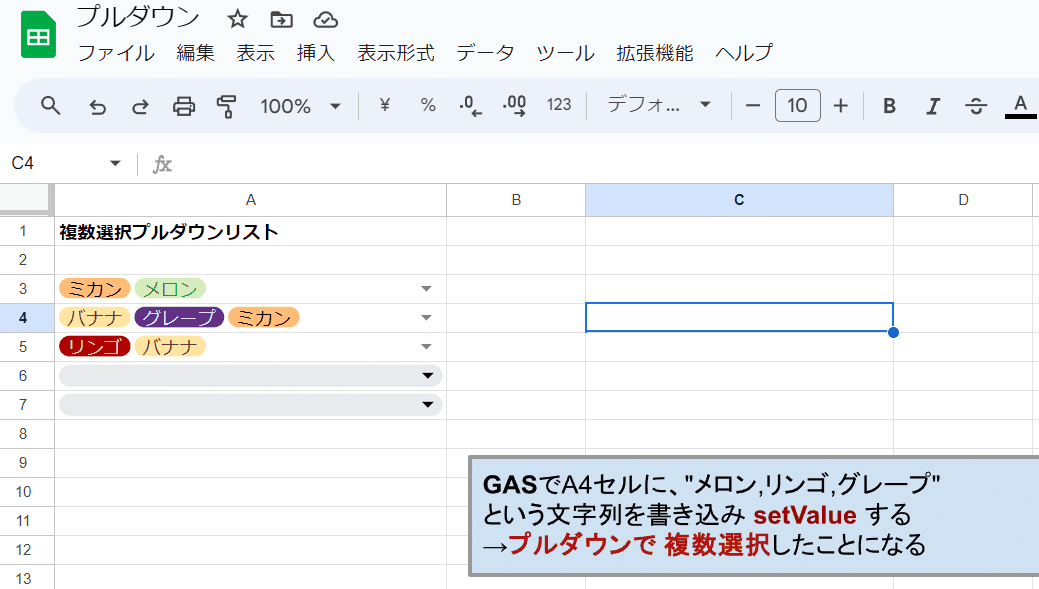This screenshot has height=589, width=1039.
Task: Click the リンゴ chip in row 5
Action: pos(94,347)
